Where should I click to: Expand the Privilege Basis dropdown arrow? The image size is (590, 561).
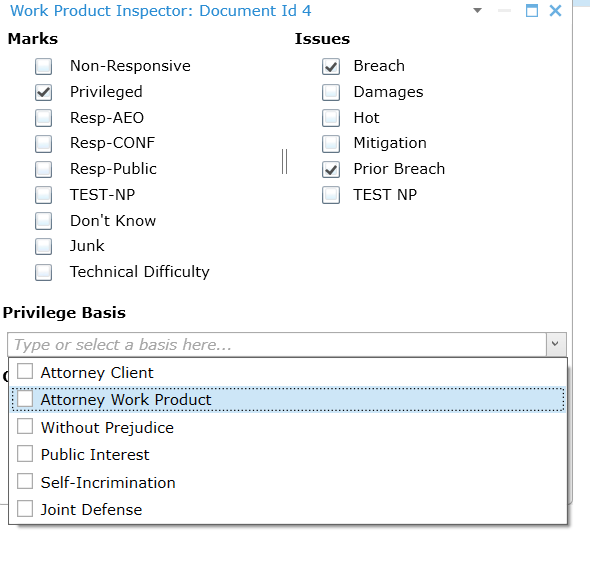(x=556, y=344)
